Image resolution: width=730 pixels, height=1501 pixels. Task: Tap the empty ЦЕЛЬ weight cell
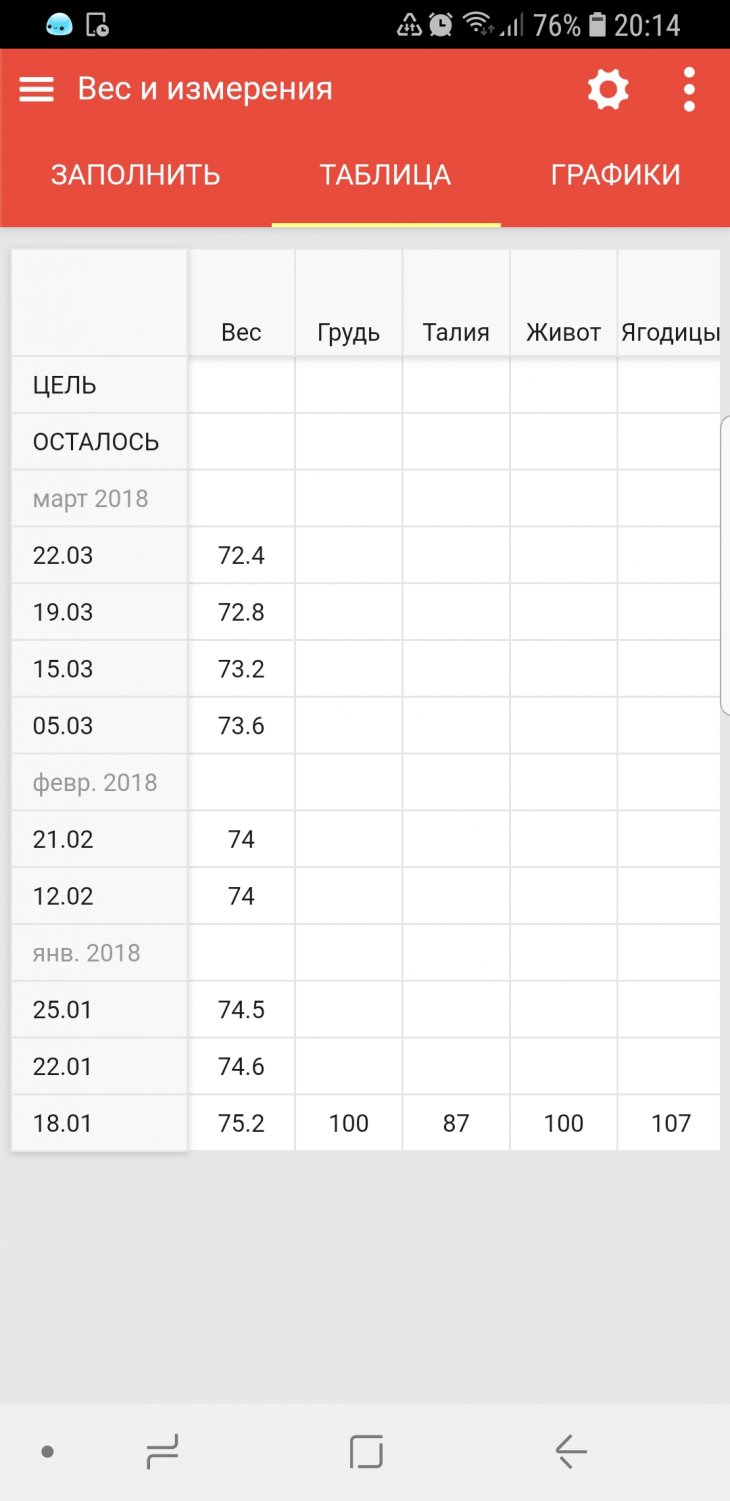[x=241, y=385]
